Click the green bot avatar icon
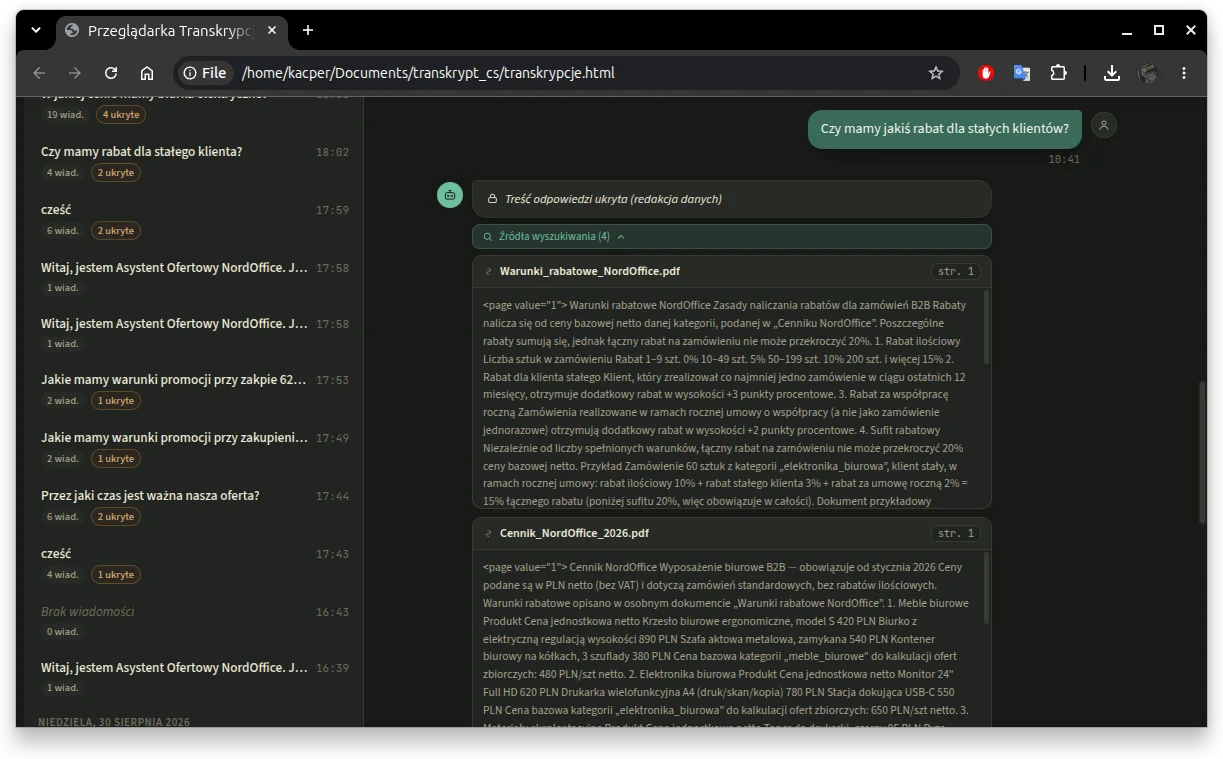 tap(450, 195)
